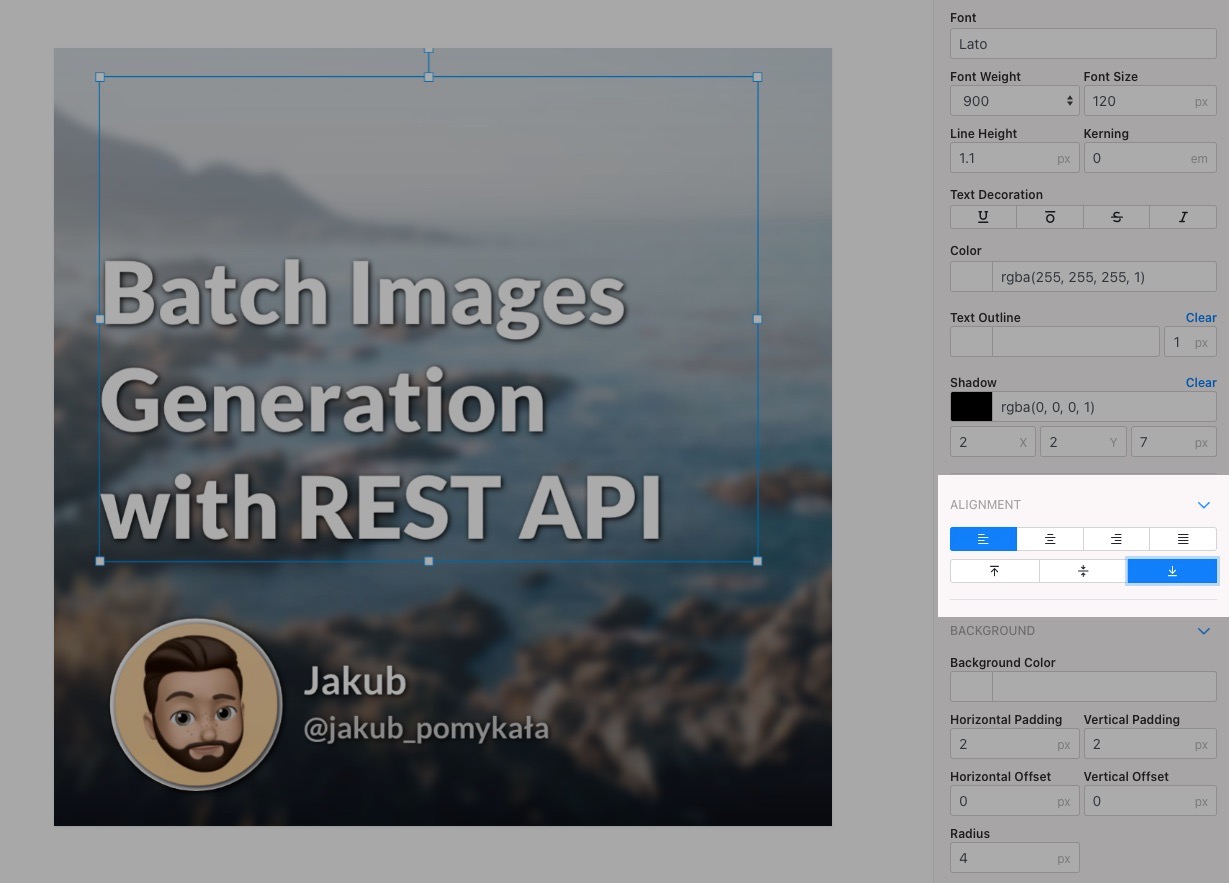Open the text color swatch
Image resolution: width=1229 pixels, height=883 pixels.
971,277
